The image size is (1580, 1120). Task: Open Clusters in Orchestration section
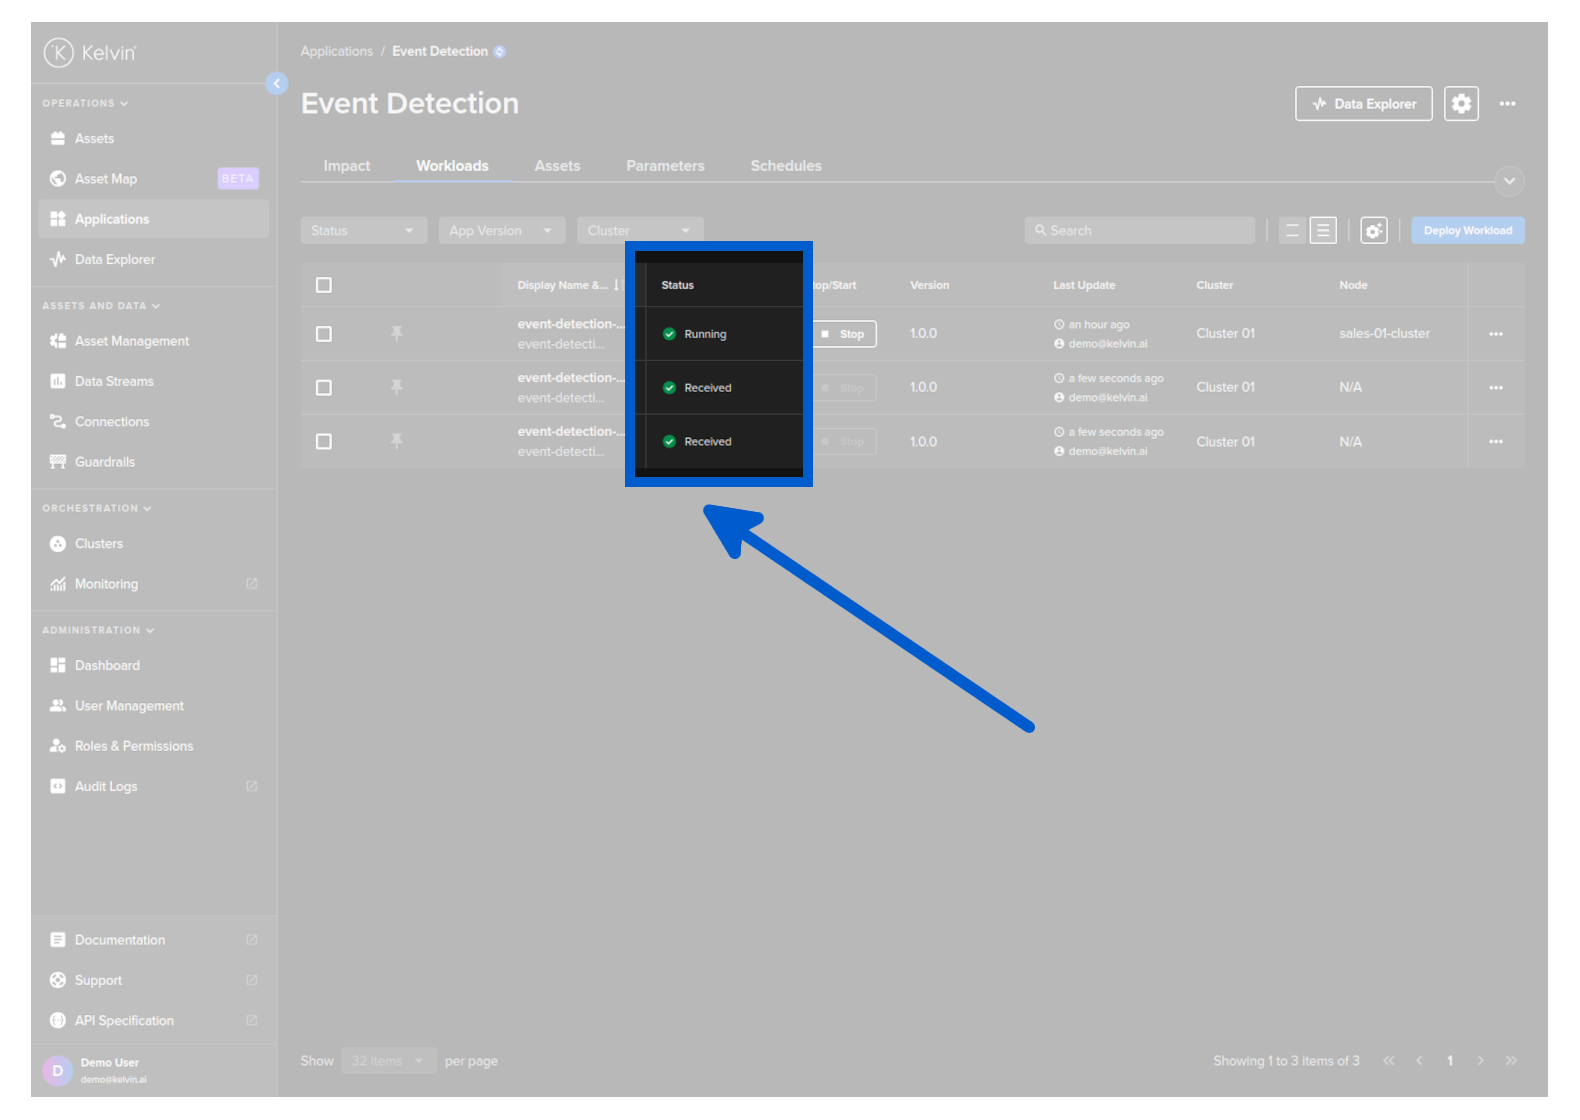point(99,544)
